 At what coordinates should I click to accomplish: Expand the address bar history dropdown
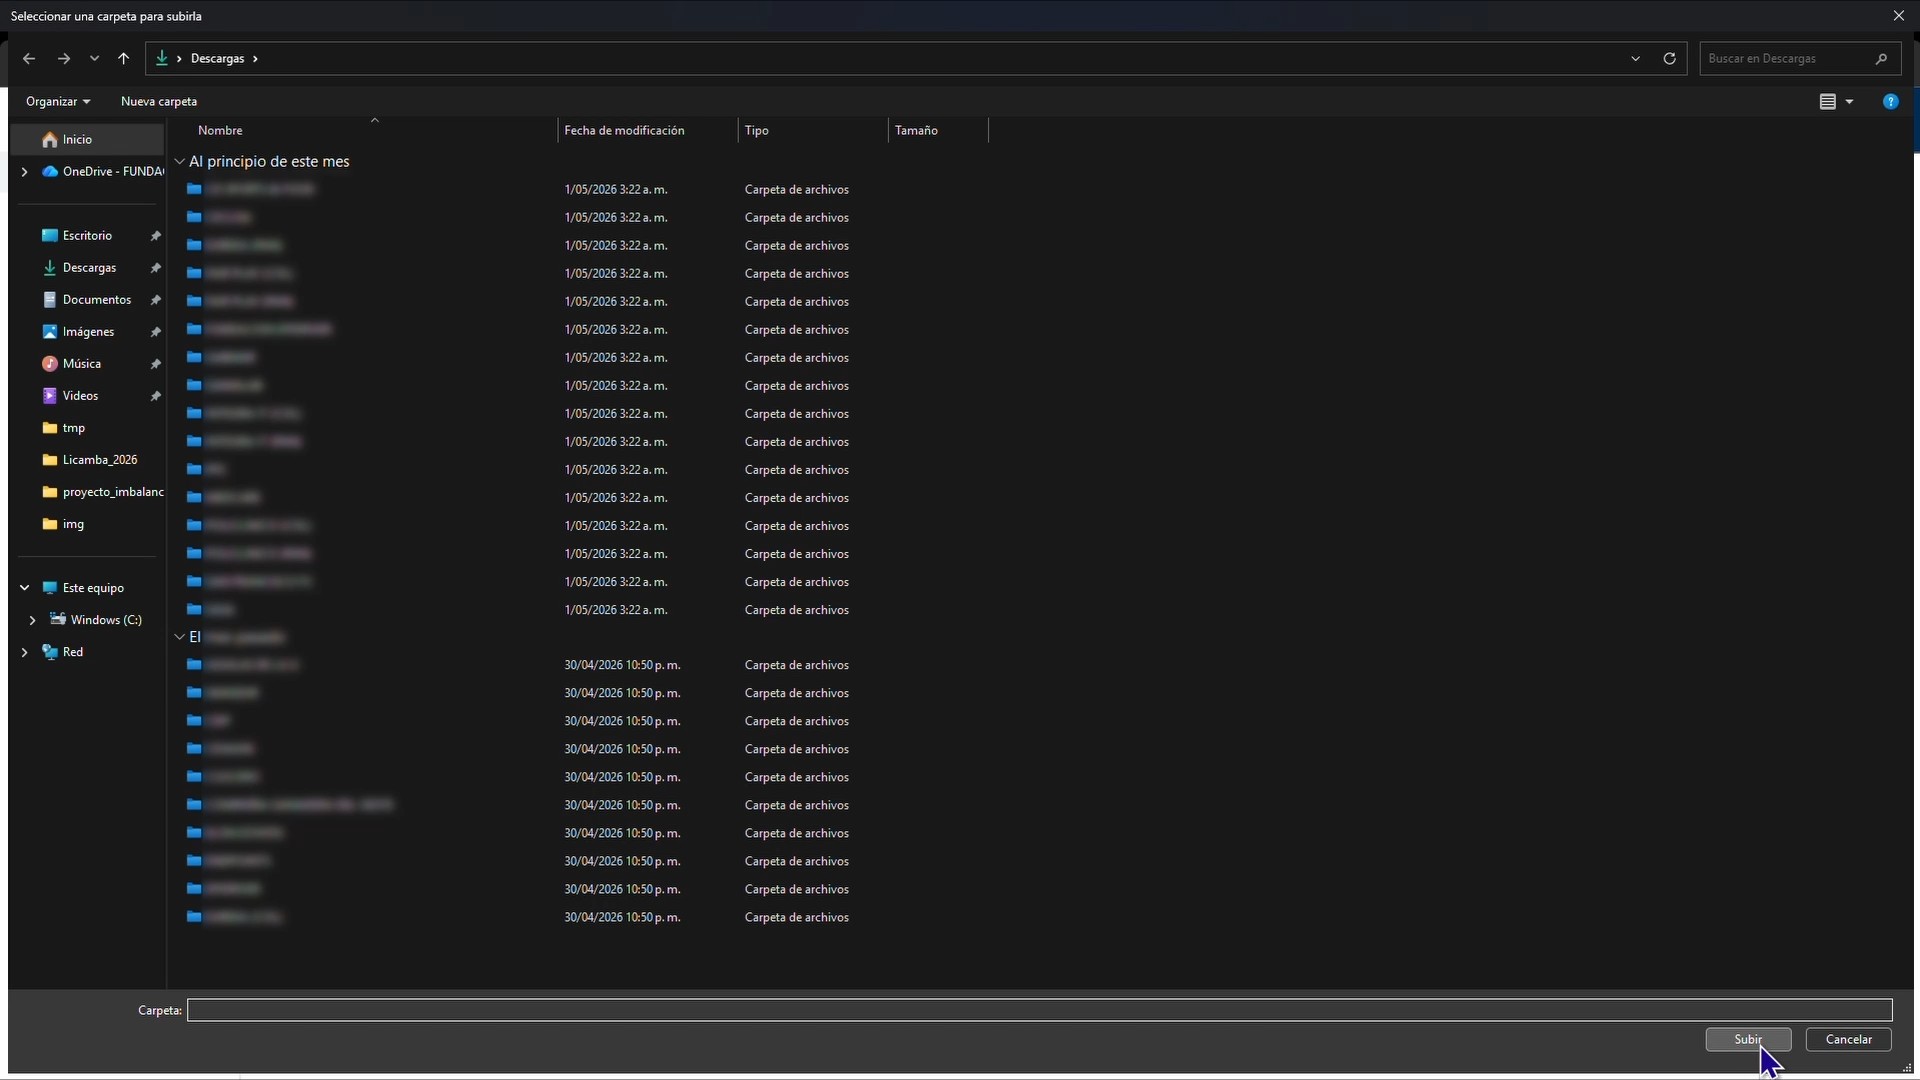point(1635,59)
